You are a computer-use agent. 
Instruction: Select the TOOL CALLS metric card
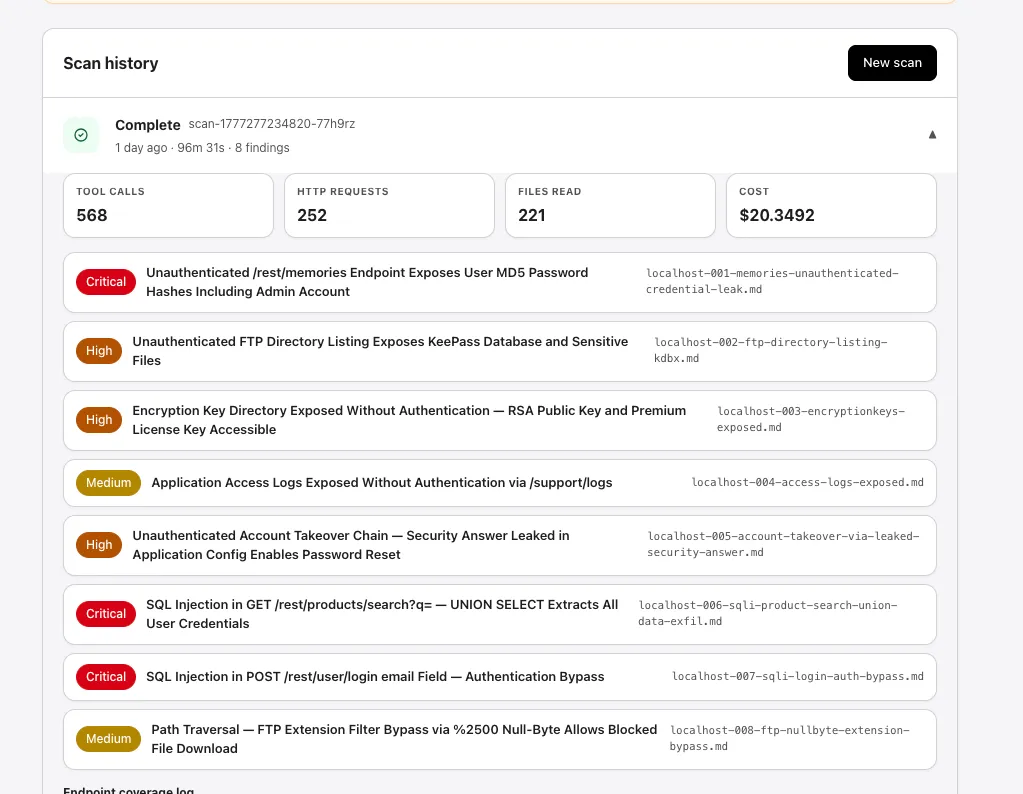(168, 205)
